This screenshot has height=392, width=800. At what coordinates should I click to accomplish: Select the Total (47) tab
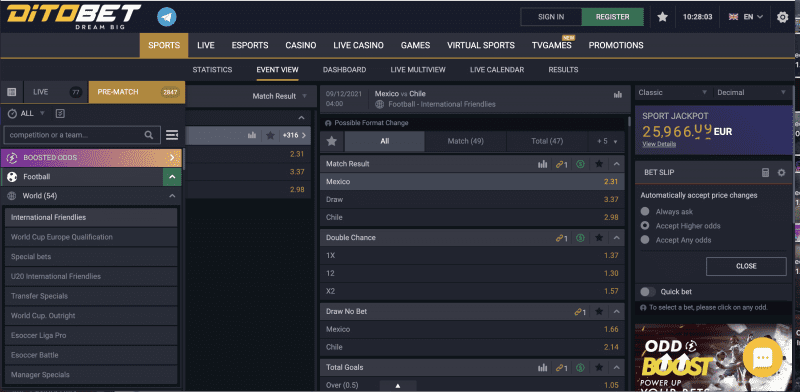click(547, 141)
